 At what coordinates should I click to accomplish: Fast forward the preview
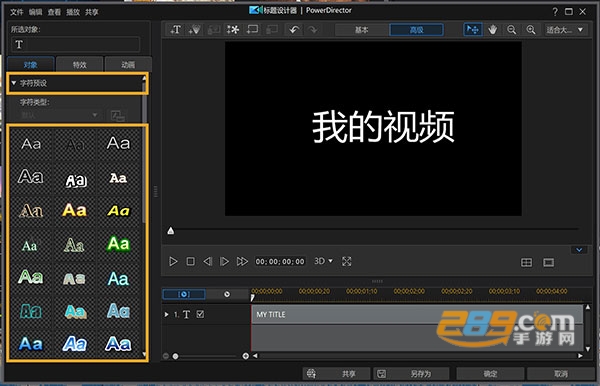(x=242, y=261)
